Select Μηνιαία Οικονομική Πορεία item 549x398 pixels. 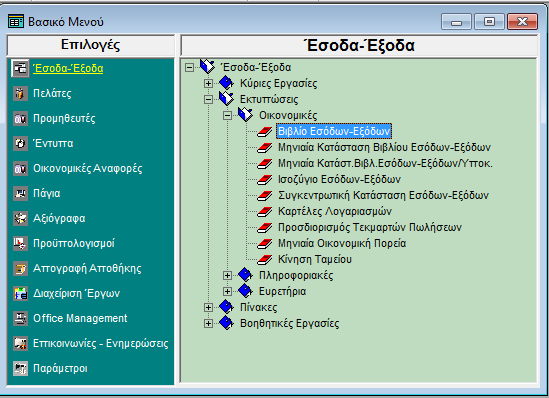[x=342, y=244]
